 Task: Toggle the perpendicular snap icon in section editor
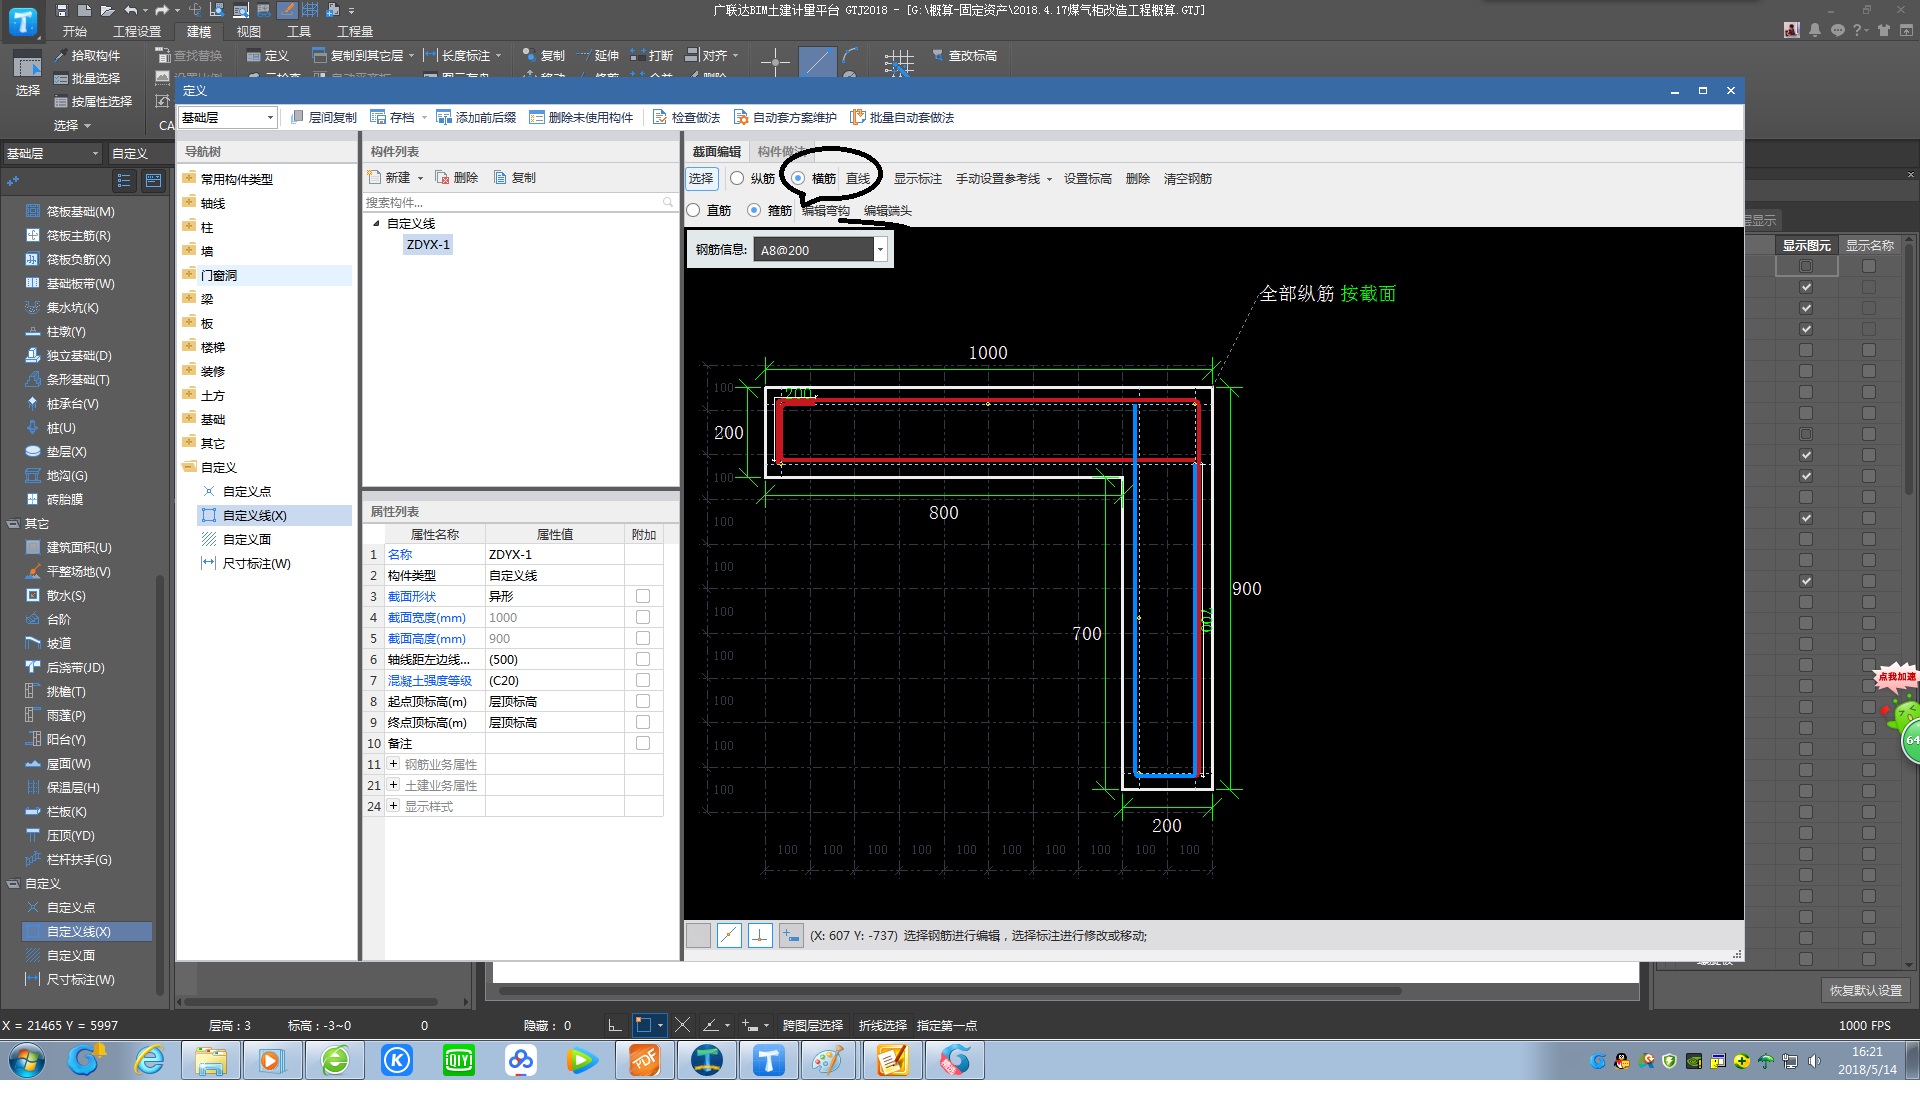pyautogui.click(x=760, y=936)
